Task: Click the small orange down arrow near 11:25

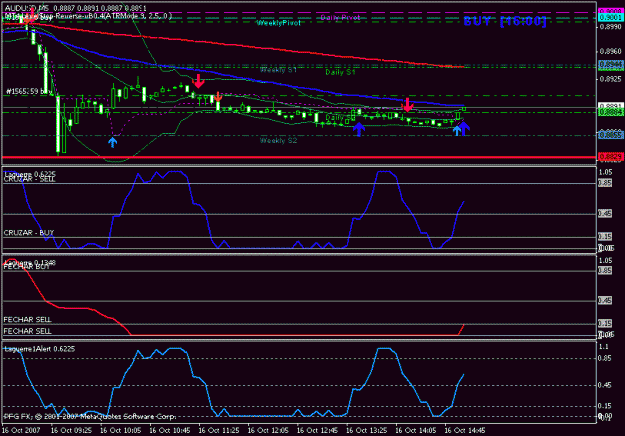Action: (218, 96)
